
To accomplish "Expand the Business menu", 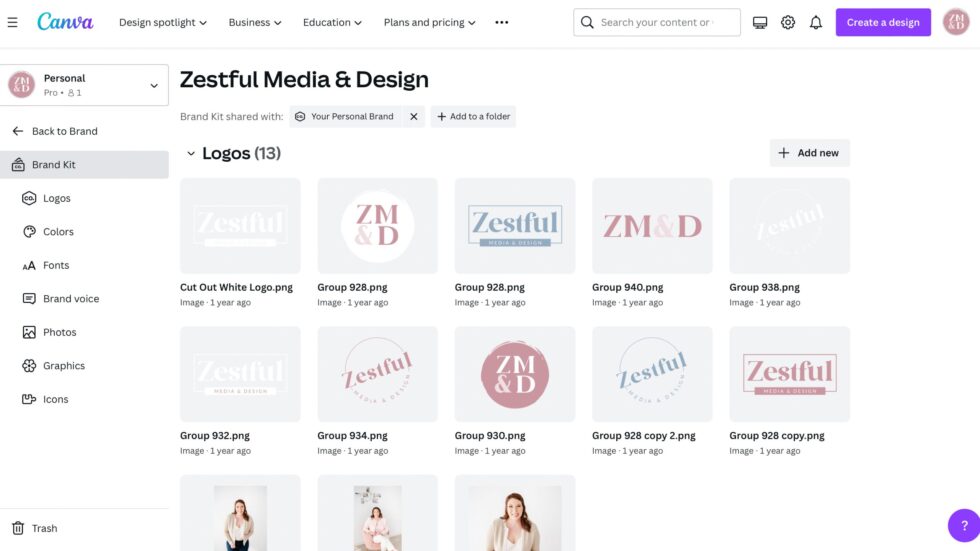I will 254,22.
